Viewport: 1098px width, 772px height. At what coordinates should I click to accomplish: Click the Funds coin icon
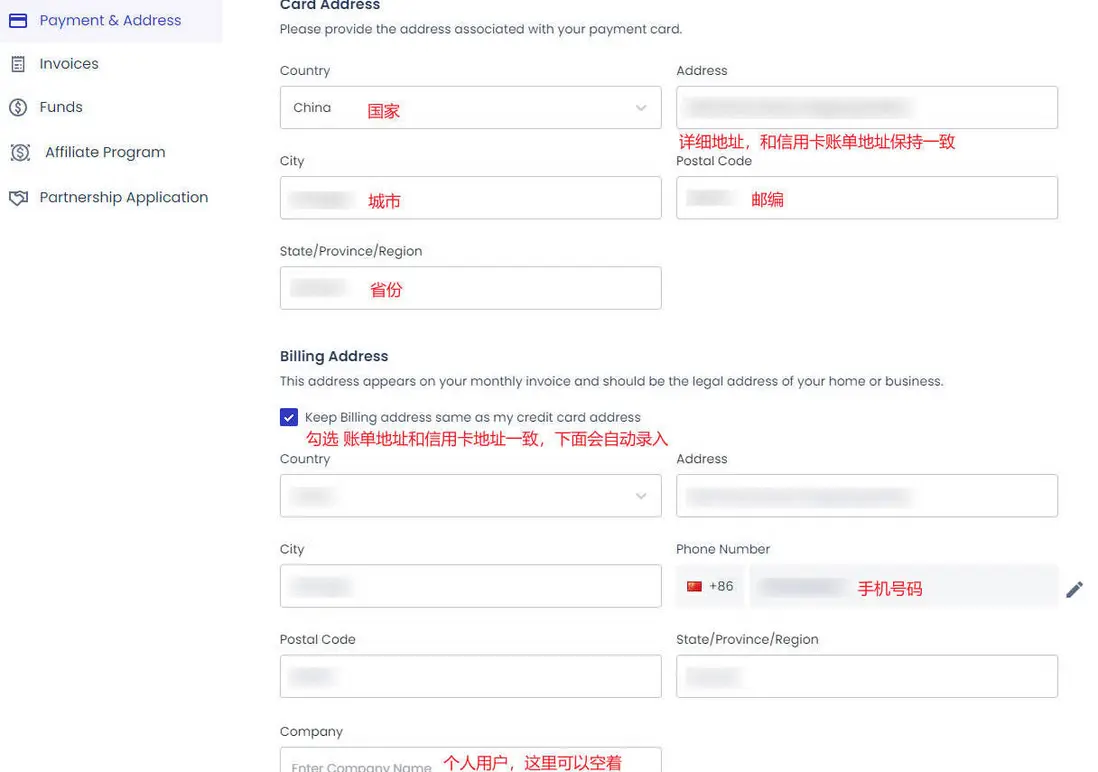point(17,107)
